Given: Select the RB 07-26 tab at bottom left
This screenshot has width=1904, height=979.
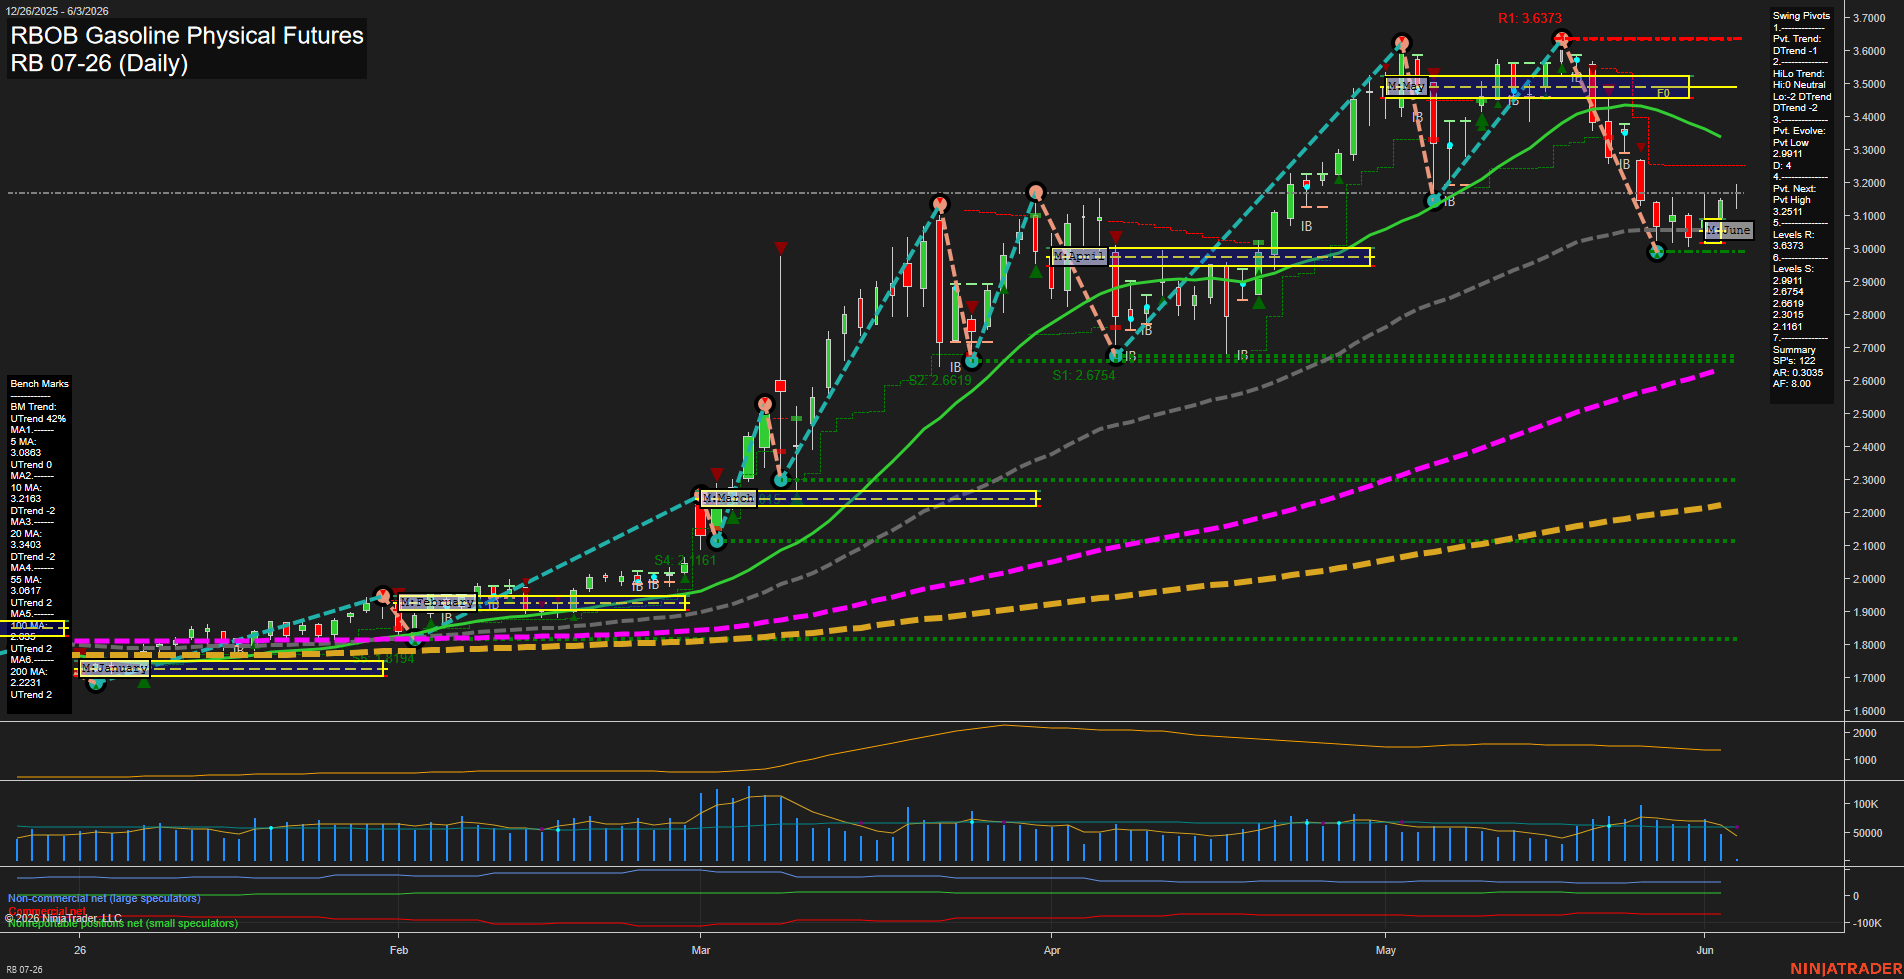Looking at the screenshot, I should pos(24,970).
